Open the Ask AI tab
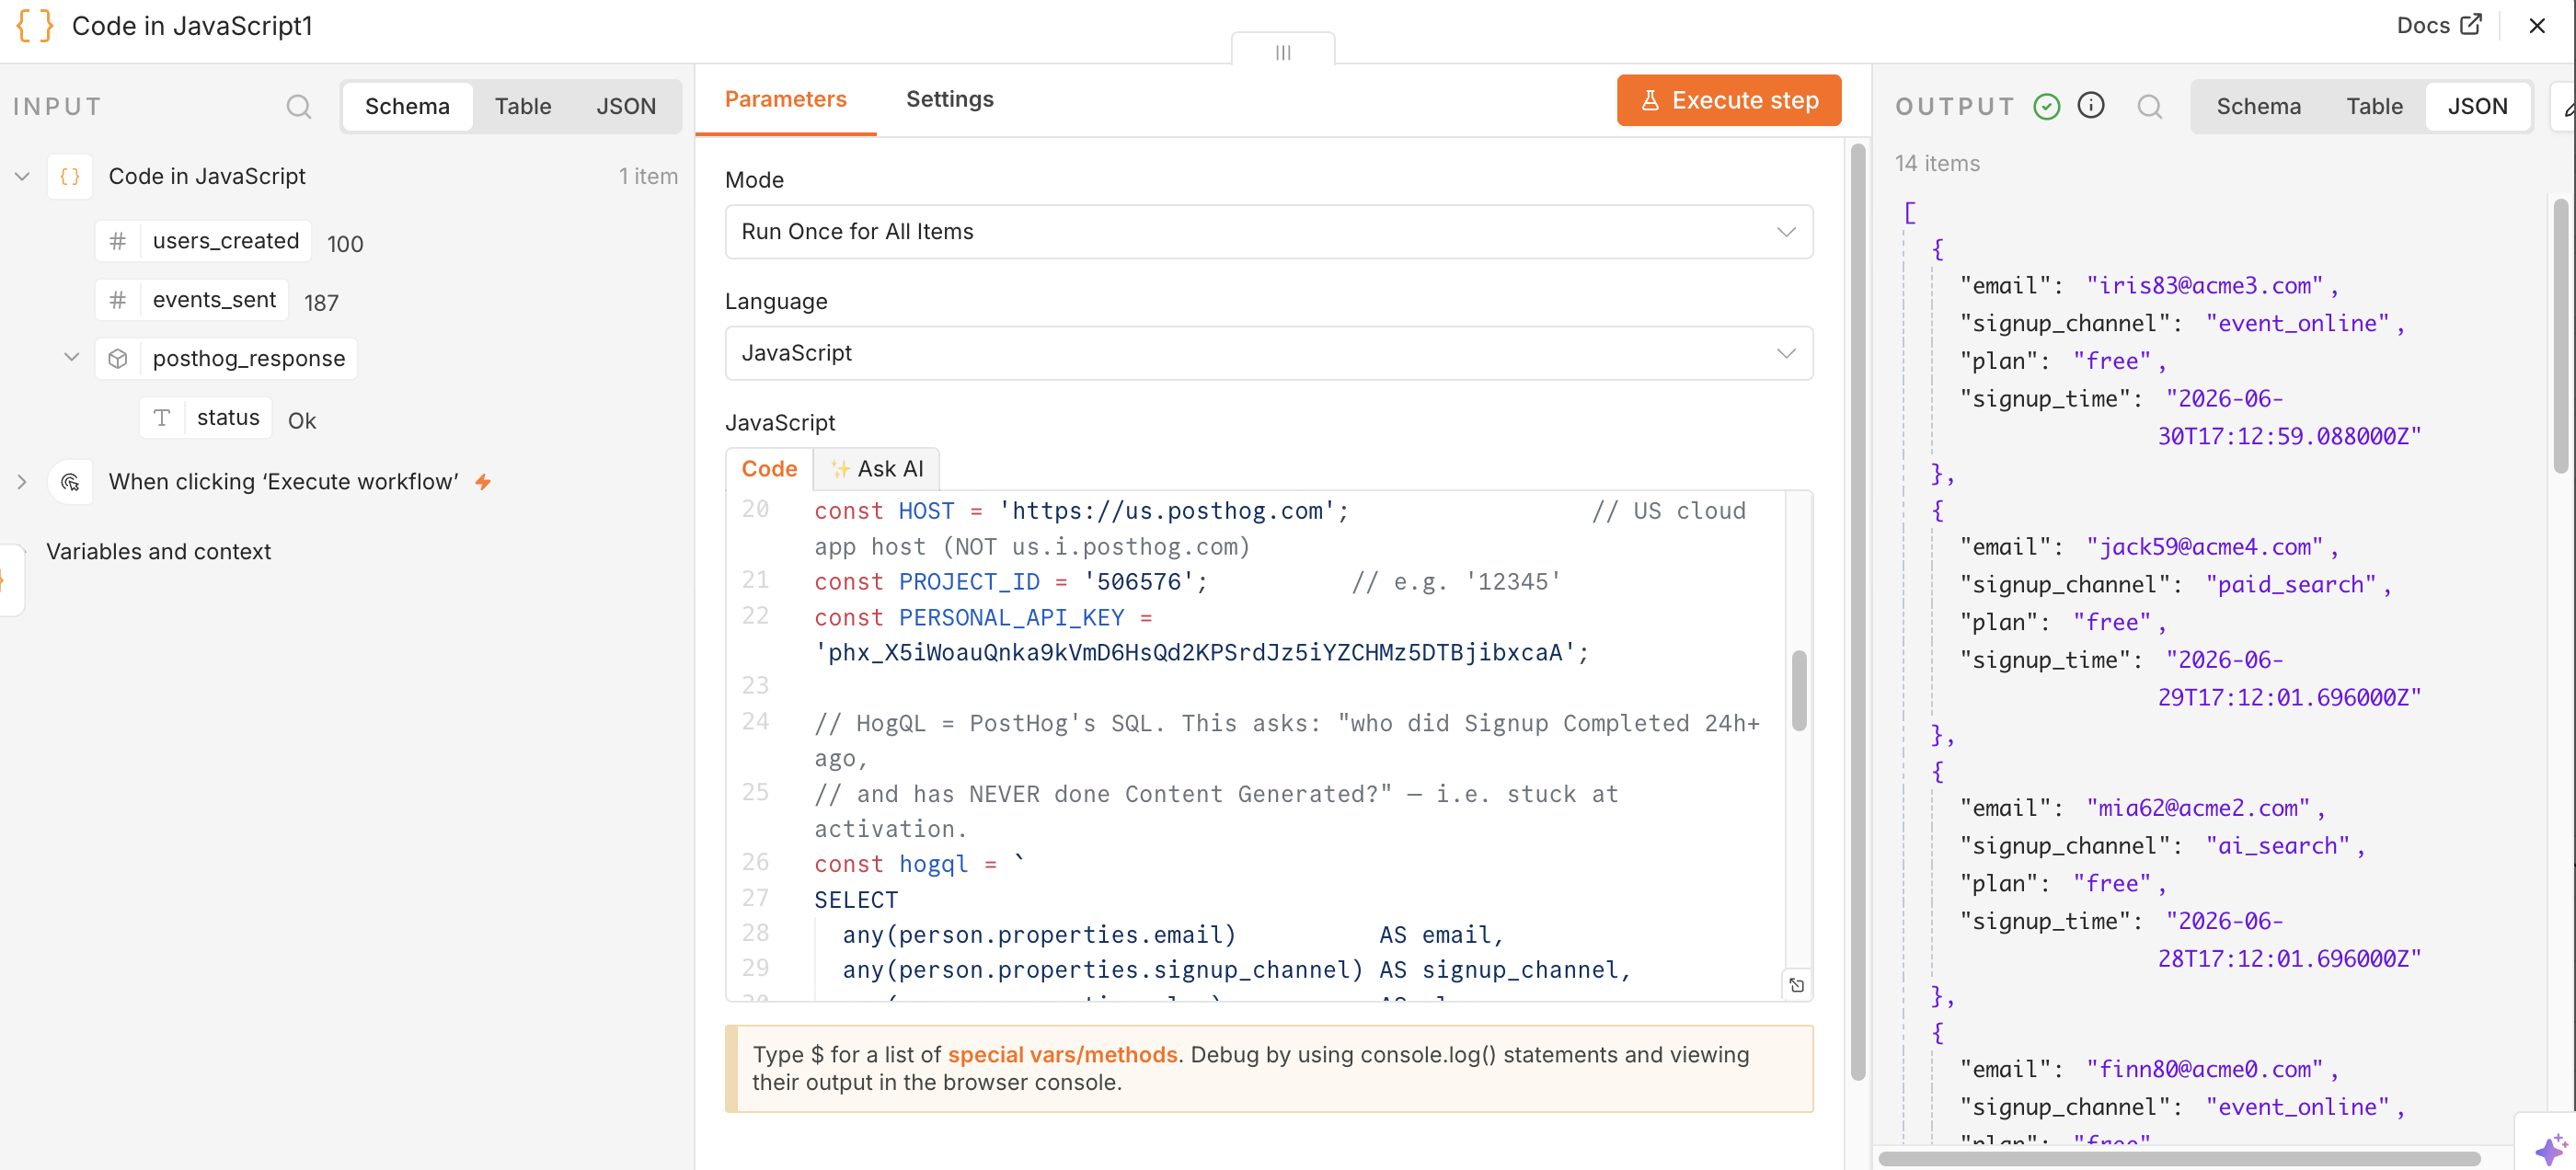This screenshot has width=2576, height=1170. 877,469
